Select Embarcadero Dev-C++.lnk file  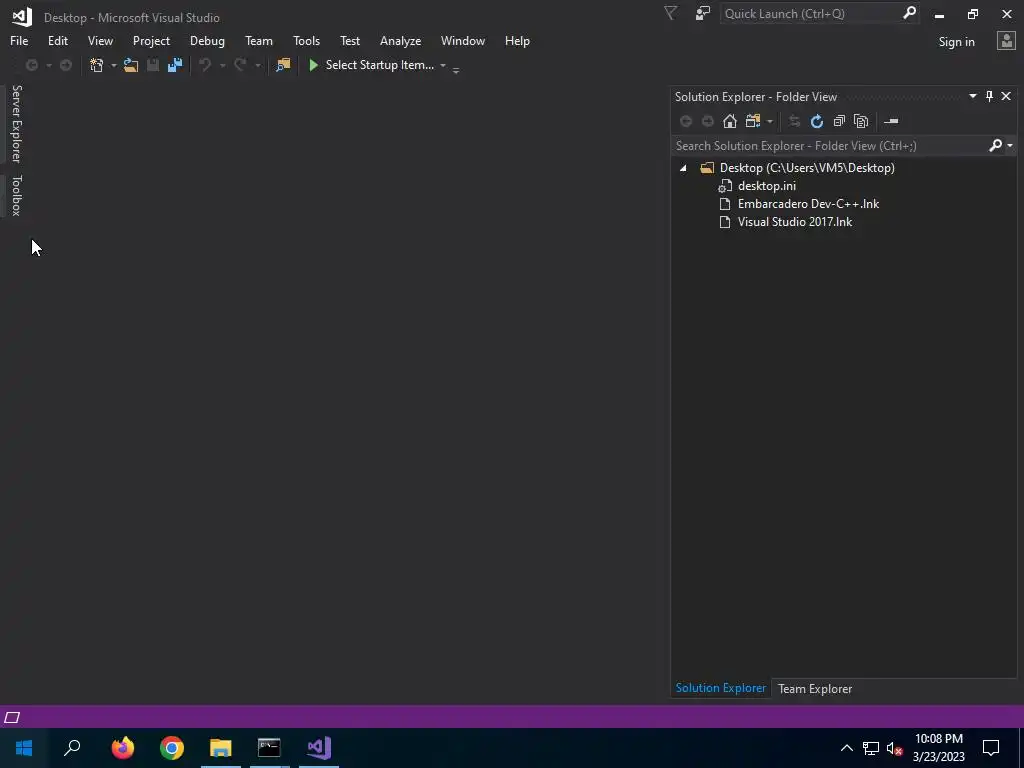[x=808, y=204]
